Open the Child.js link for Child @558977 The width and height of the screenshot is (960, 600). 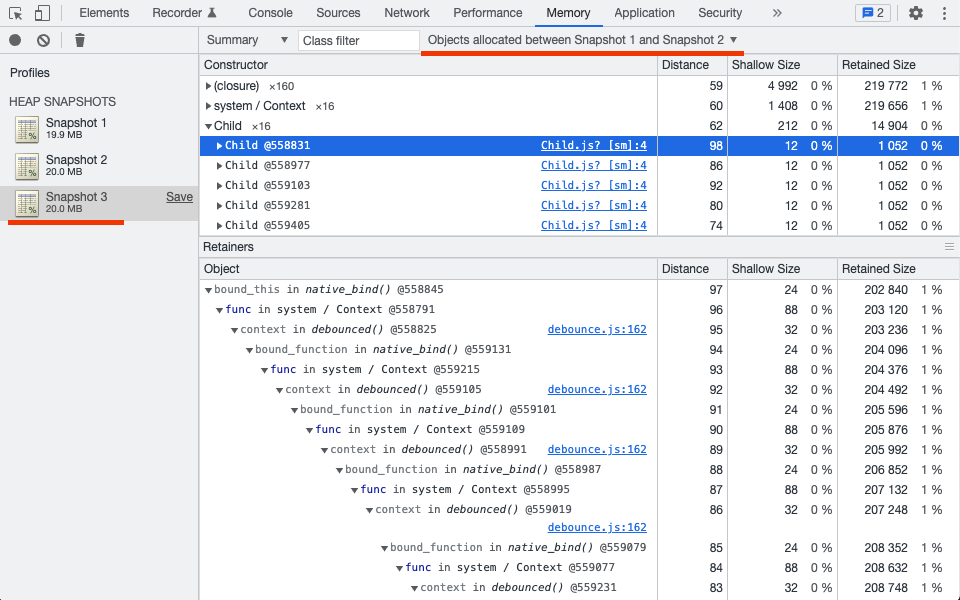(x=593, y=166)
